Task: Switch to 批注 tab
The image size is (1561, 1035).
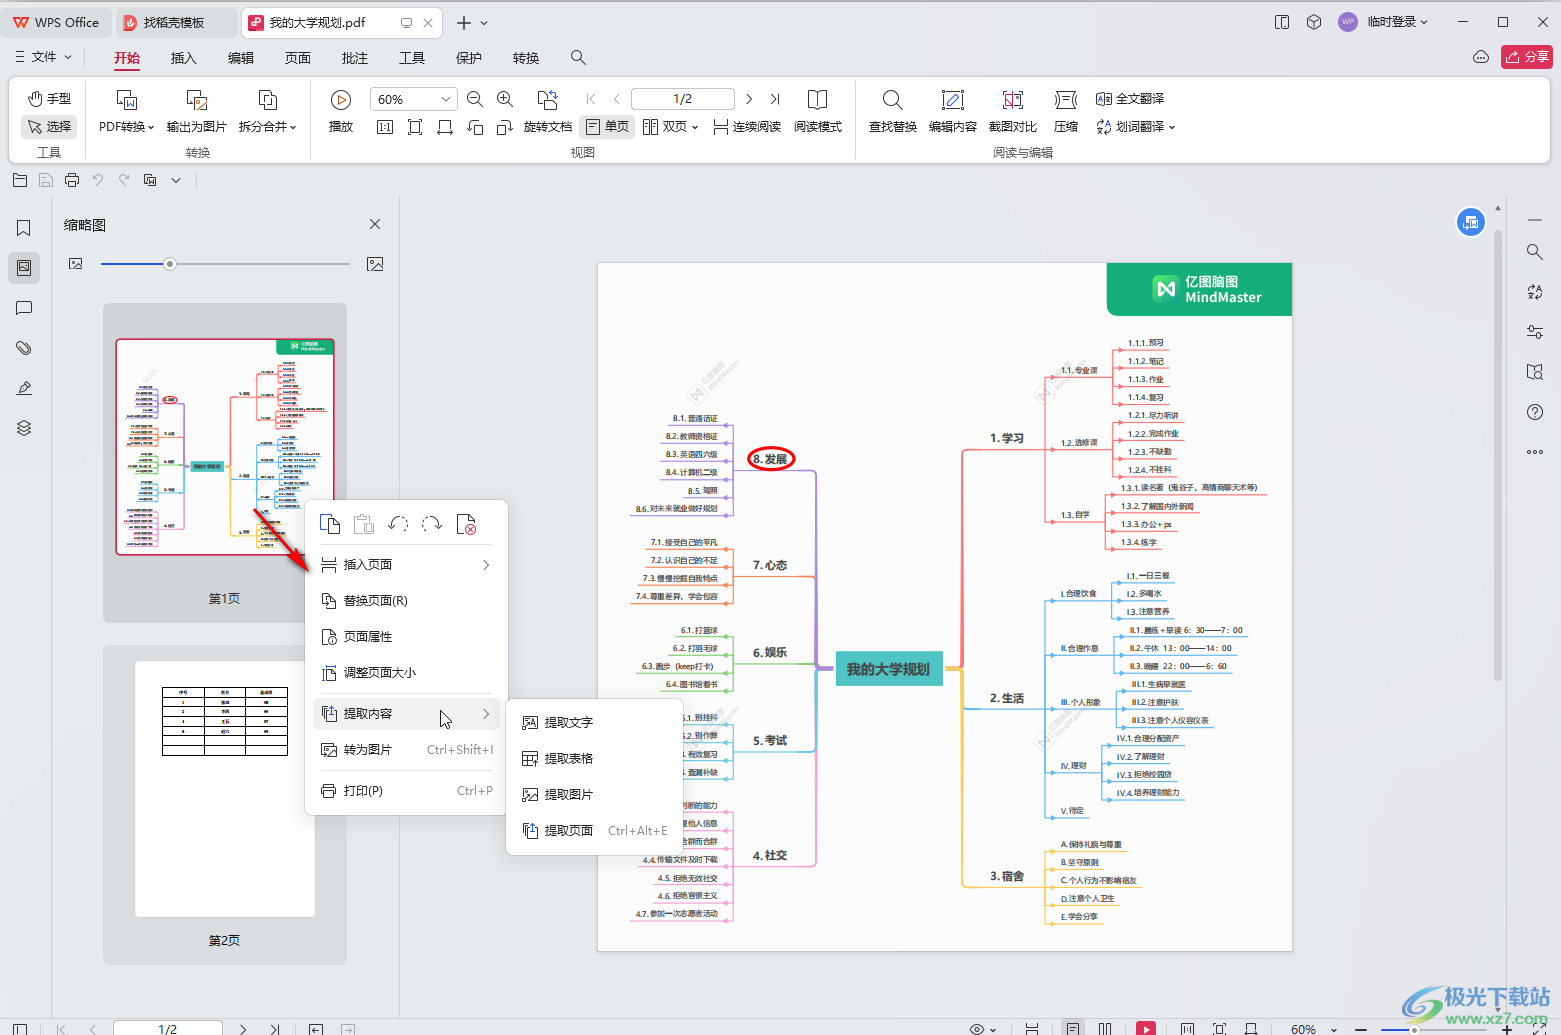Action: 355,58
